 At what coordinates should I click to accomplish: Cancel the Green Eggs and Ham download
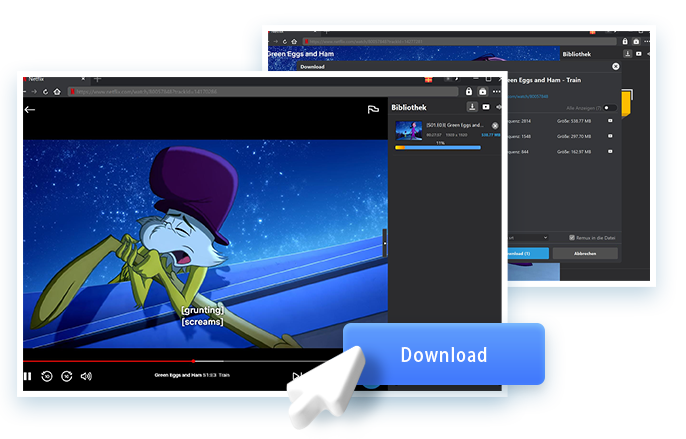coord(495,126)
